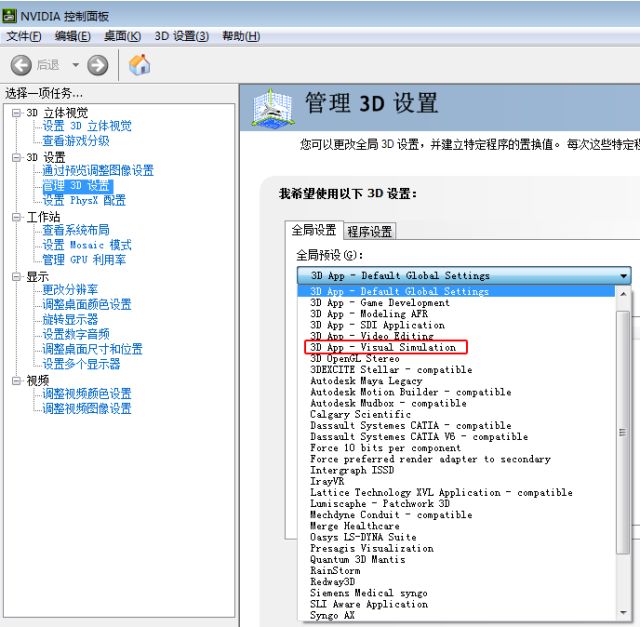Select 3DEXCITE Stellar - compatible preset

456,370
